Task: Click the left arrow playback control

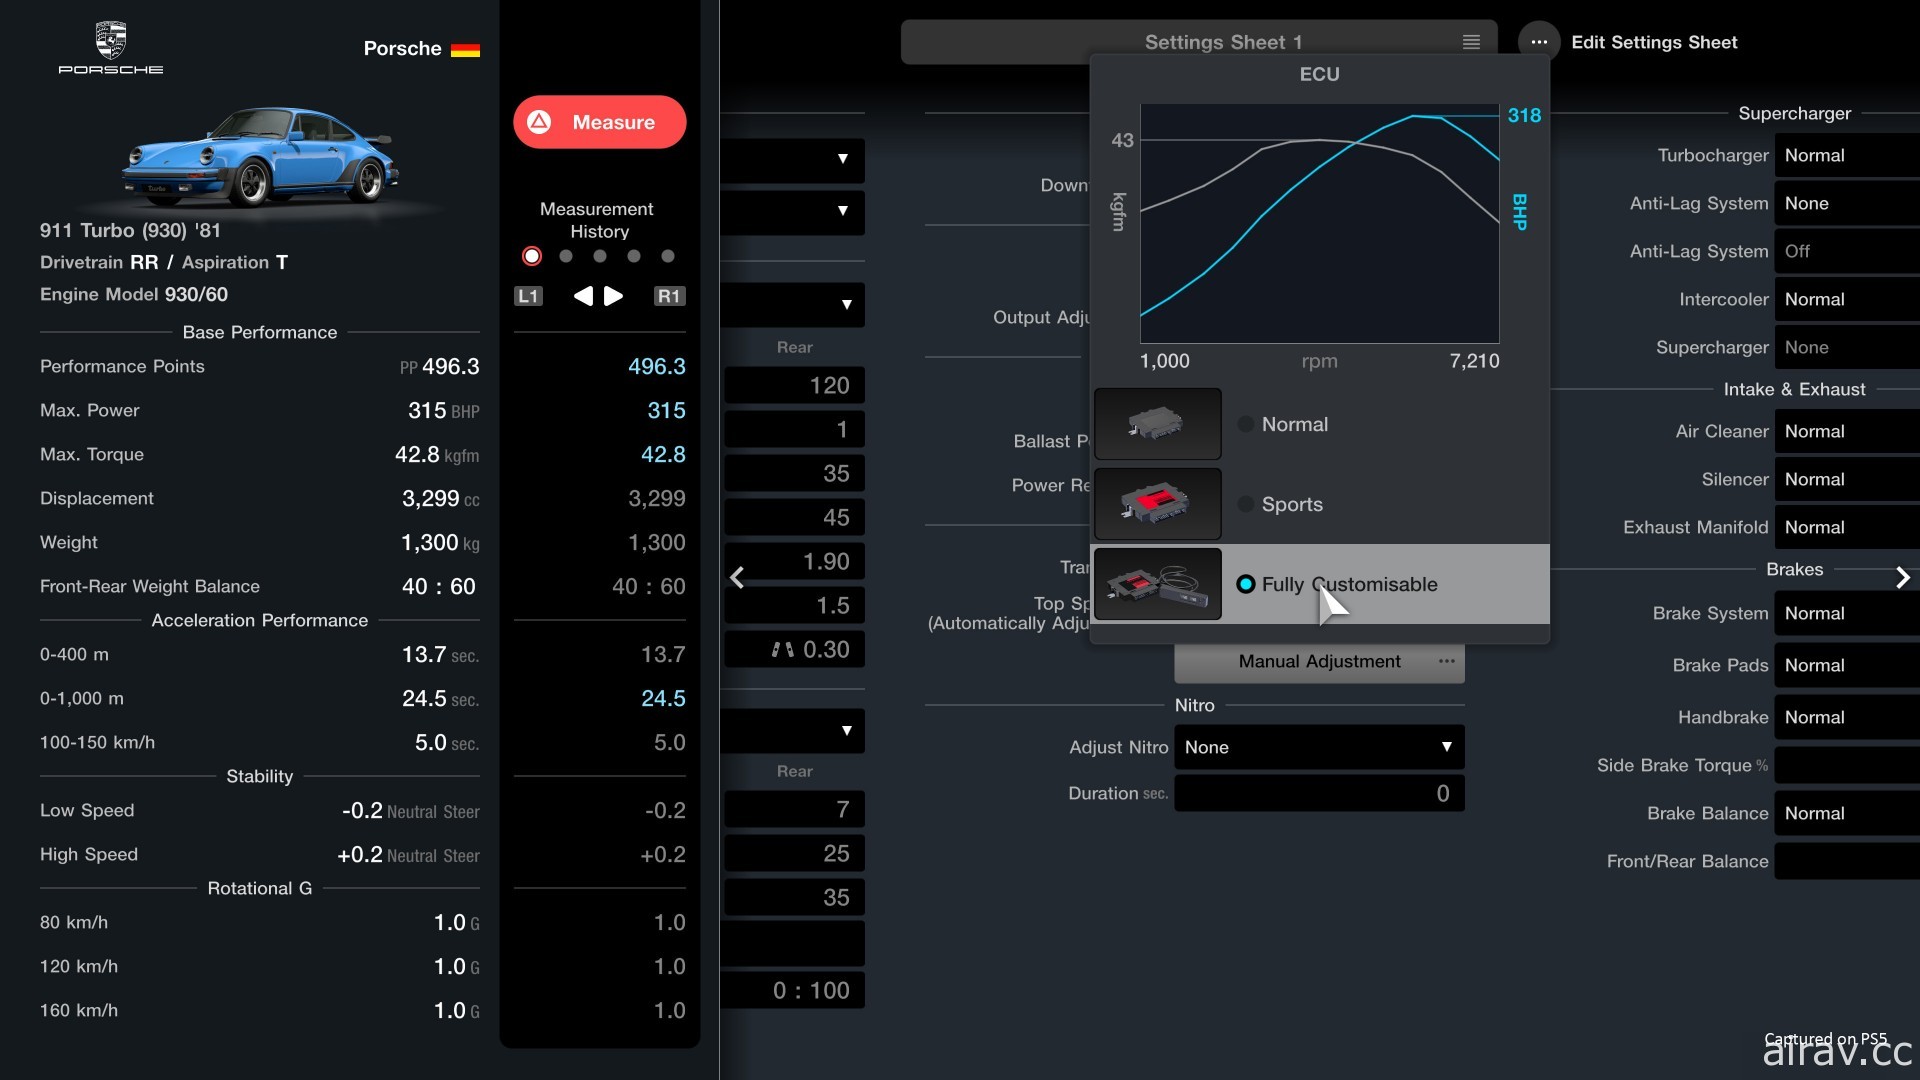Action: (x=580, y=294)
